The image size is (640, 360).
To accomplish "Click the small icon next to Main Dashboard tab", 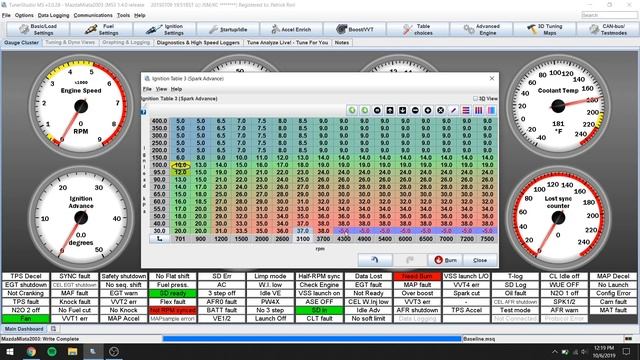I will (53, 329).
